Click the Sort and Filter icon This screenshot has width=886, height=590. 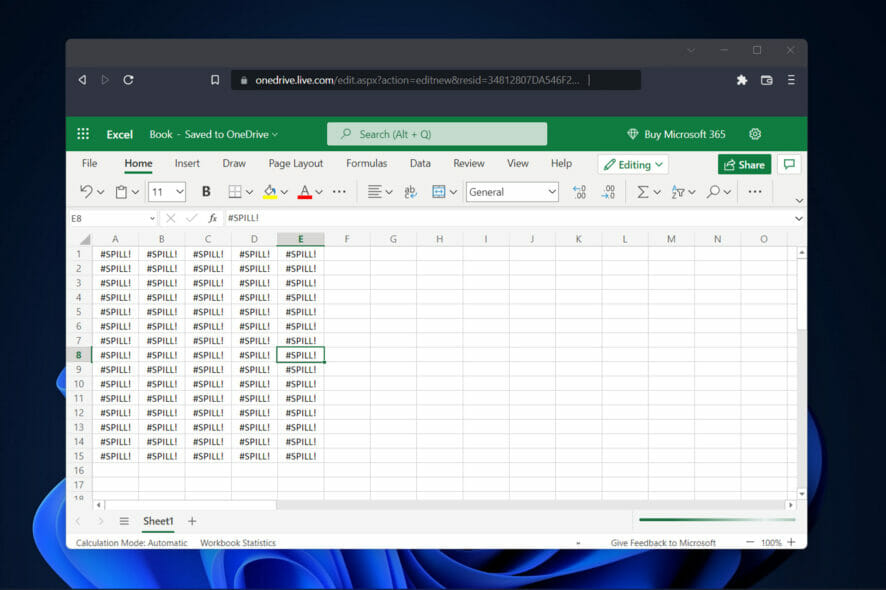point(677,192)
